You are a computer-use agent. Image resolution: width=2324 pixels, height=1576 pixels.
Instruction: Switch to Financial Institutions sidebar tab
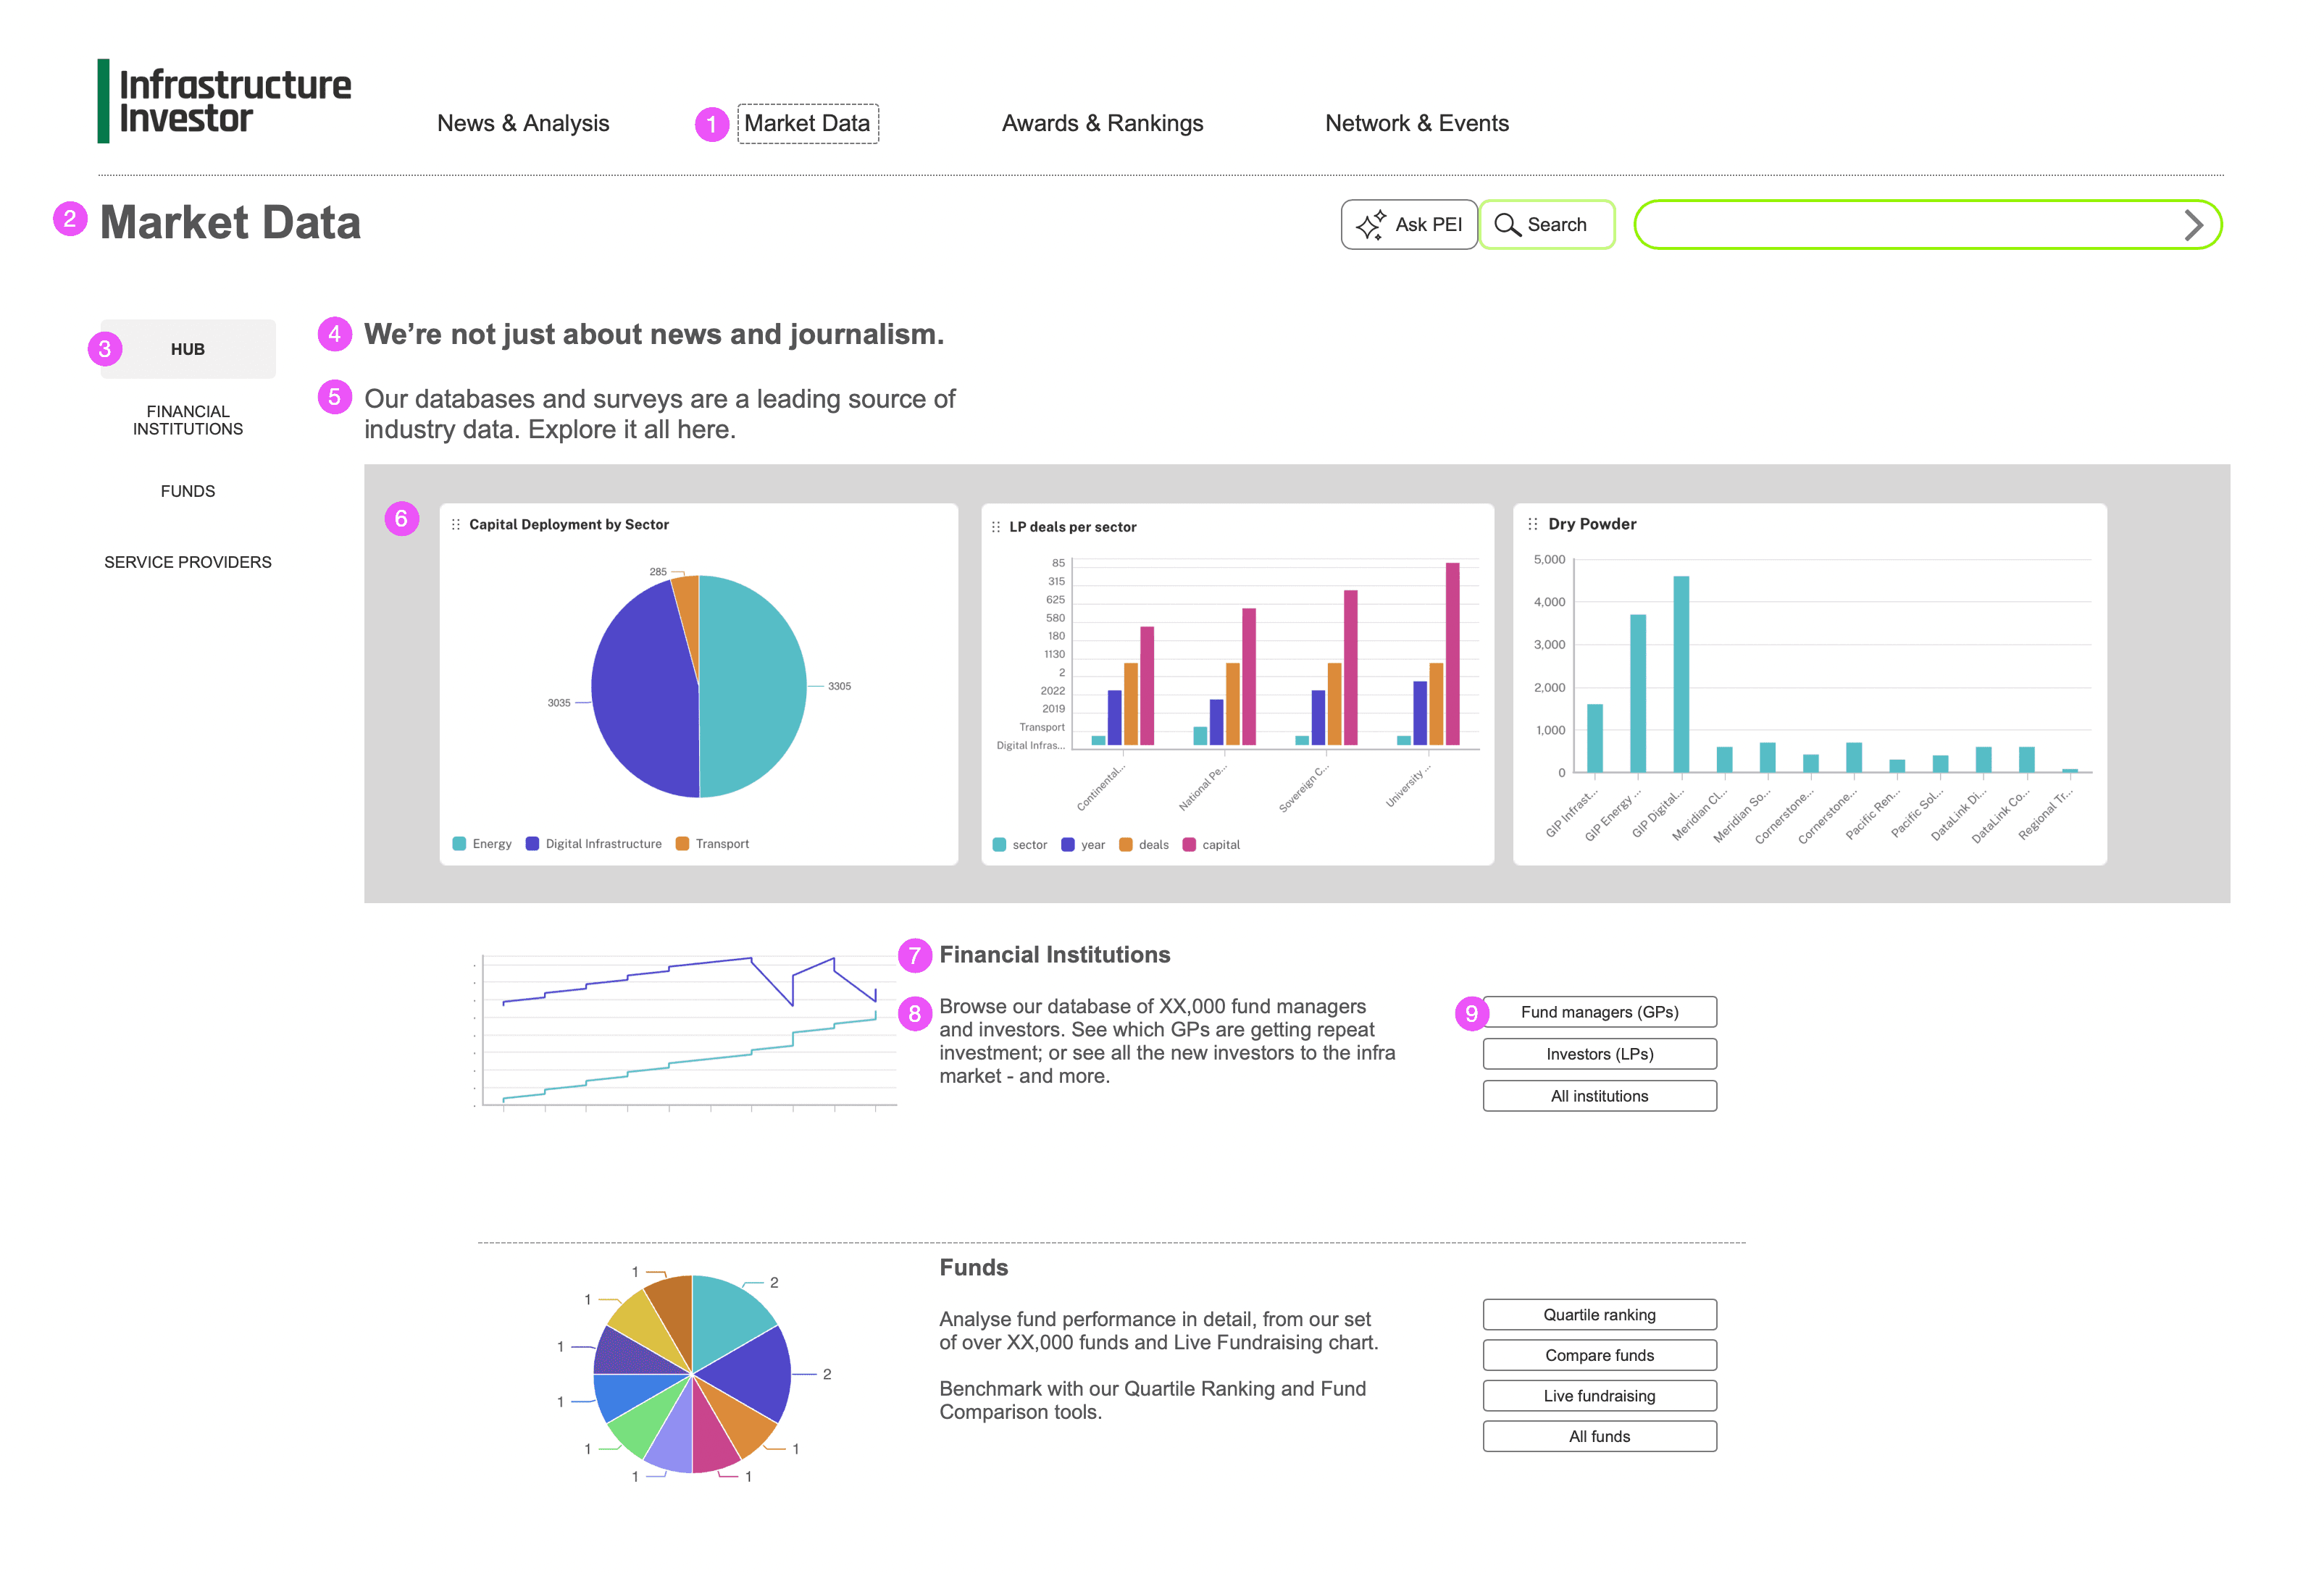click(x=188, y=420)
